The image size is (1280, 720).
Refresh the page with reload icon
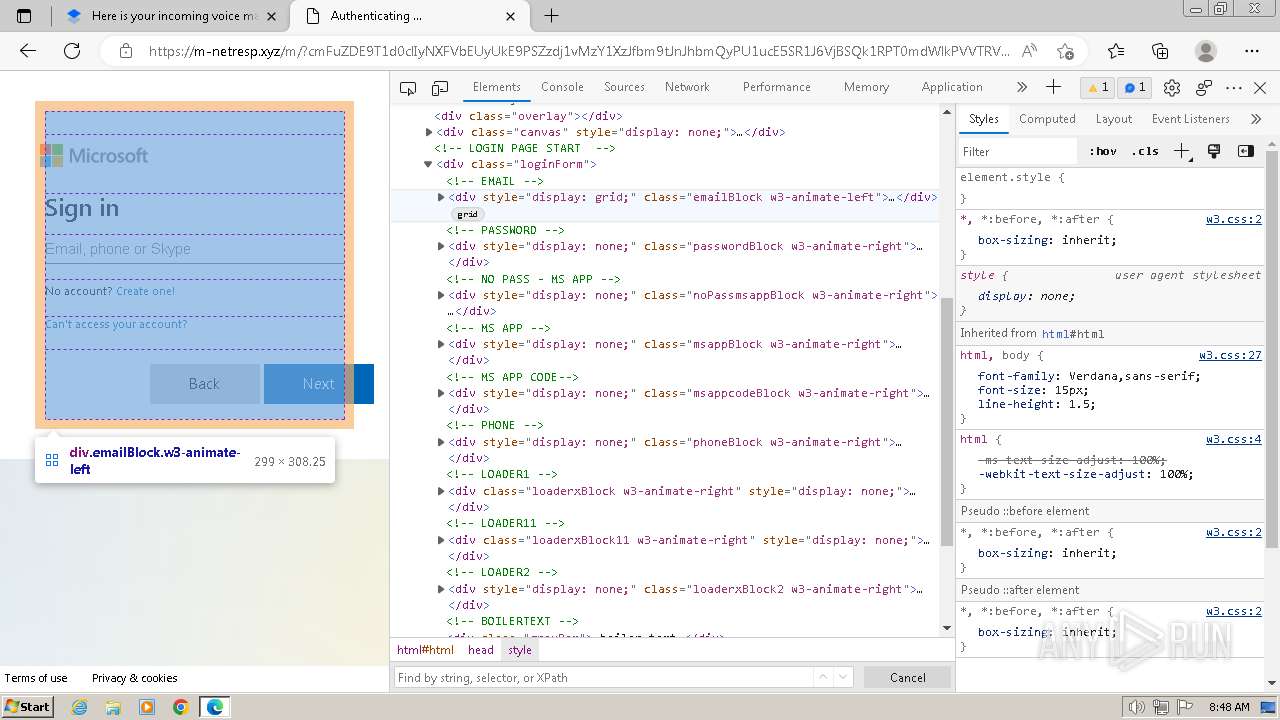click(72, 51)
